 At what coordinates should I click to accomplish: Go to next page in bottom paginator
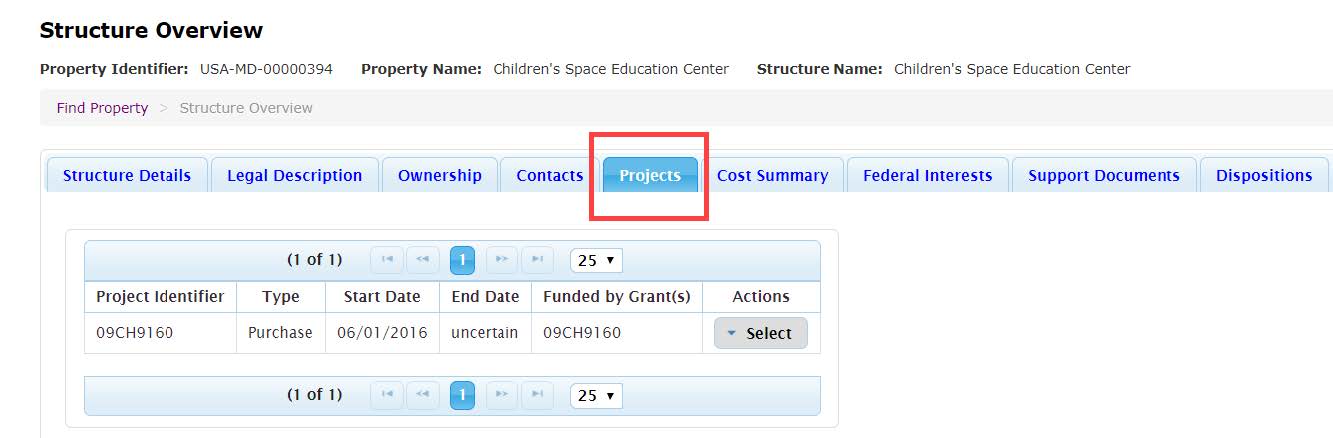(502, 396)
